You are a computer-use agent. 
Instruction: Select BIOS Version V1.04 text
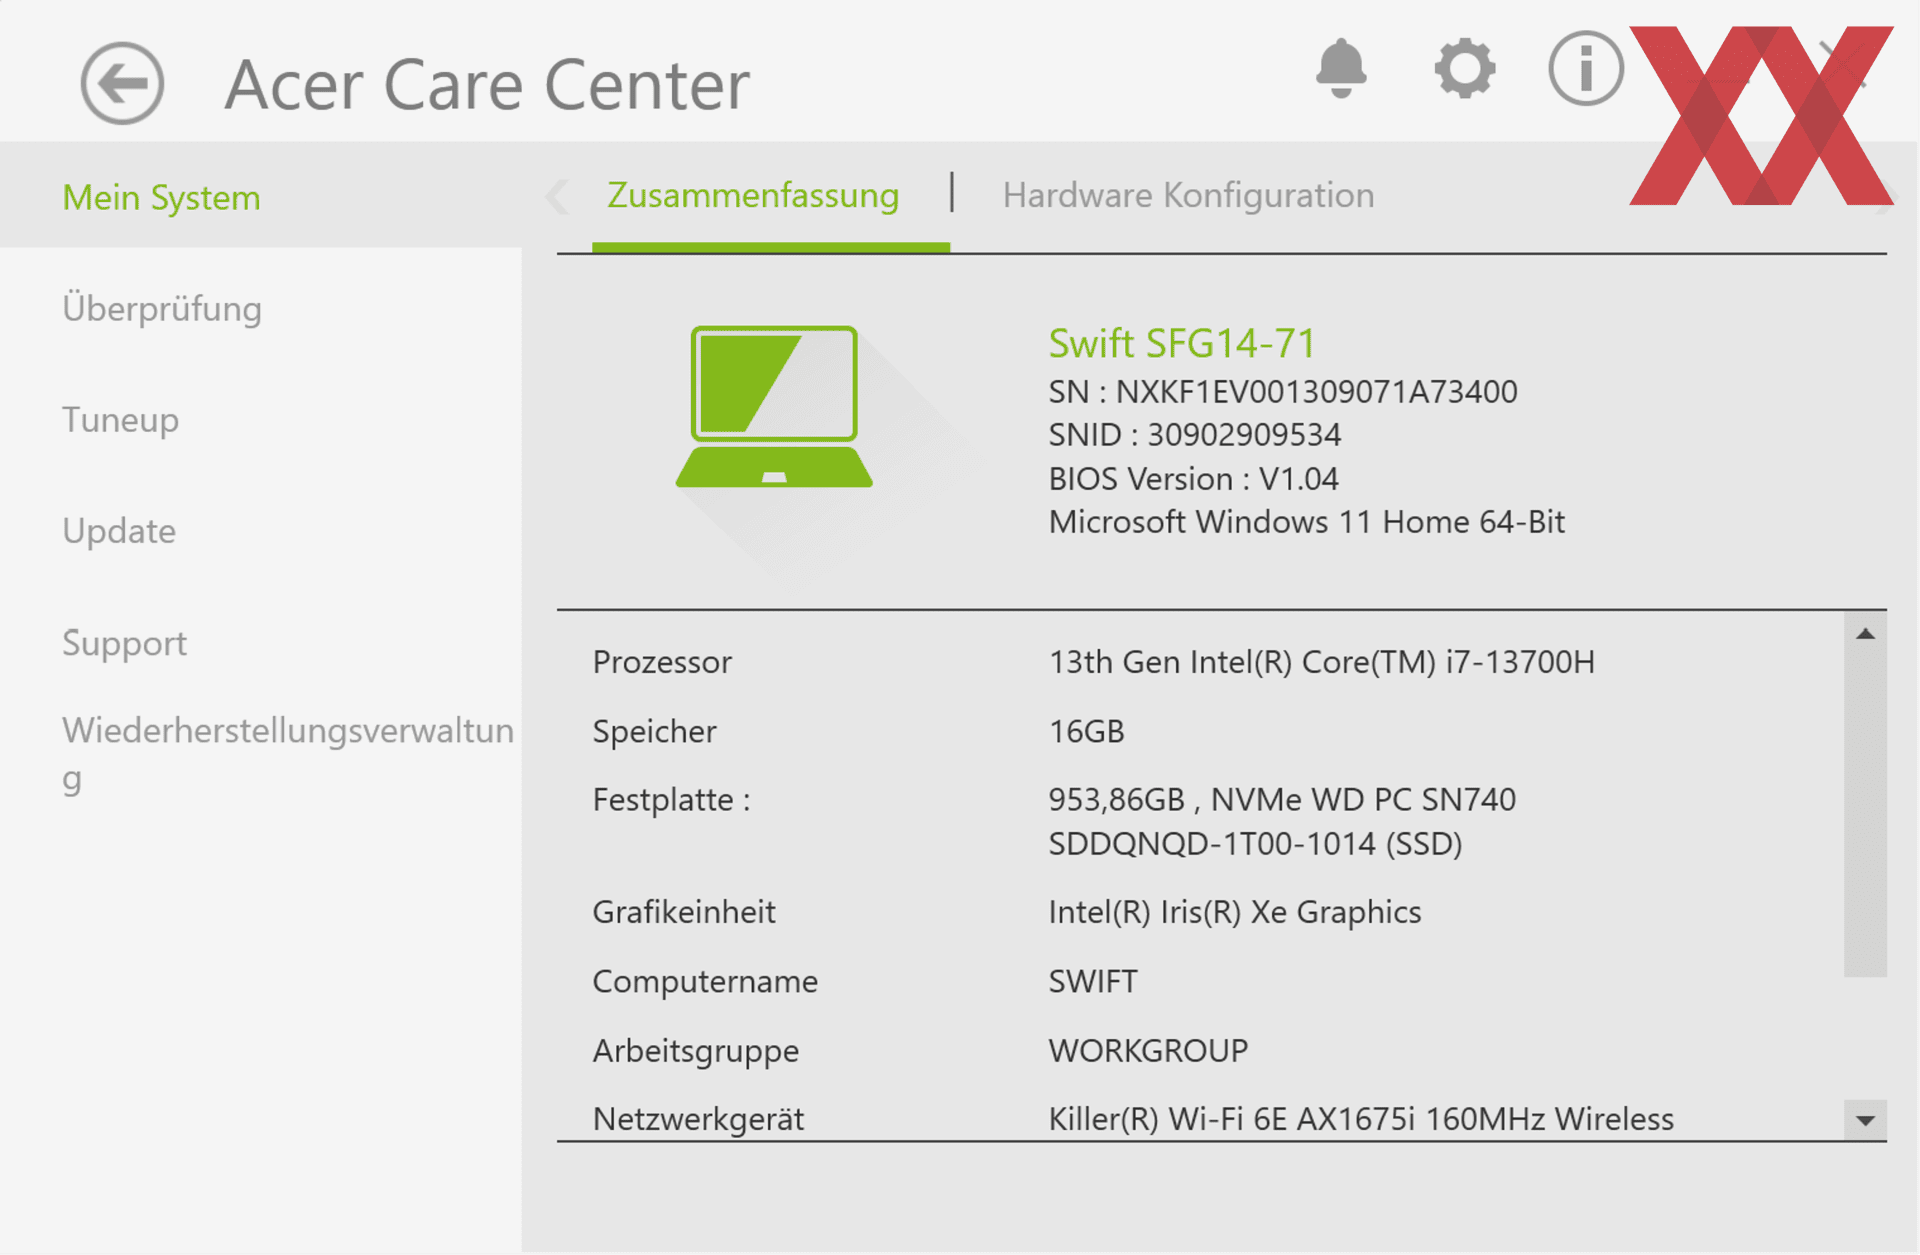coord(1193,479)
